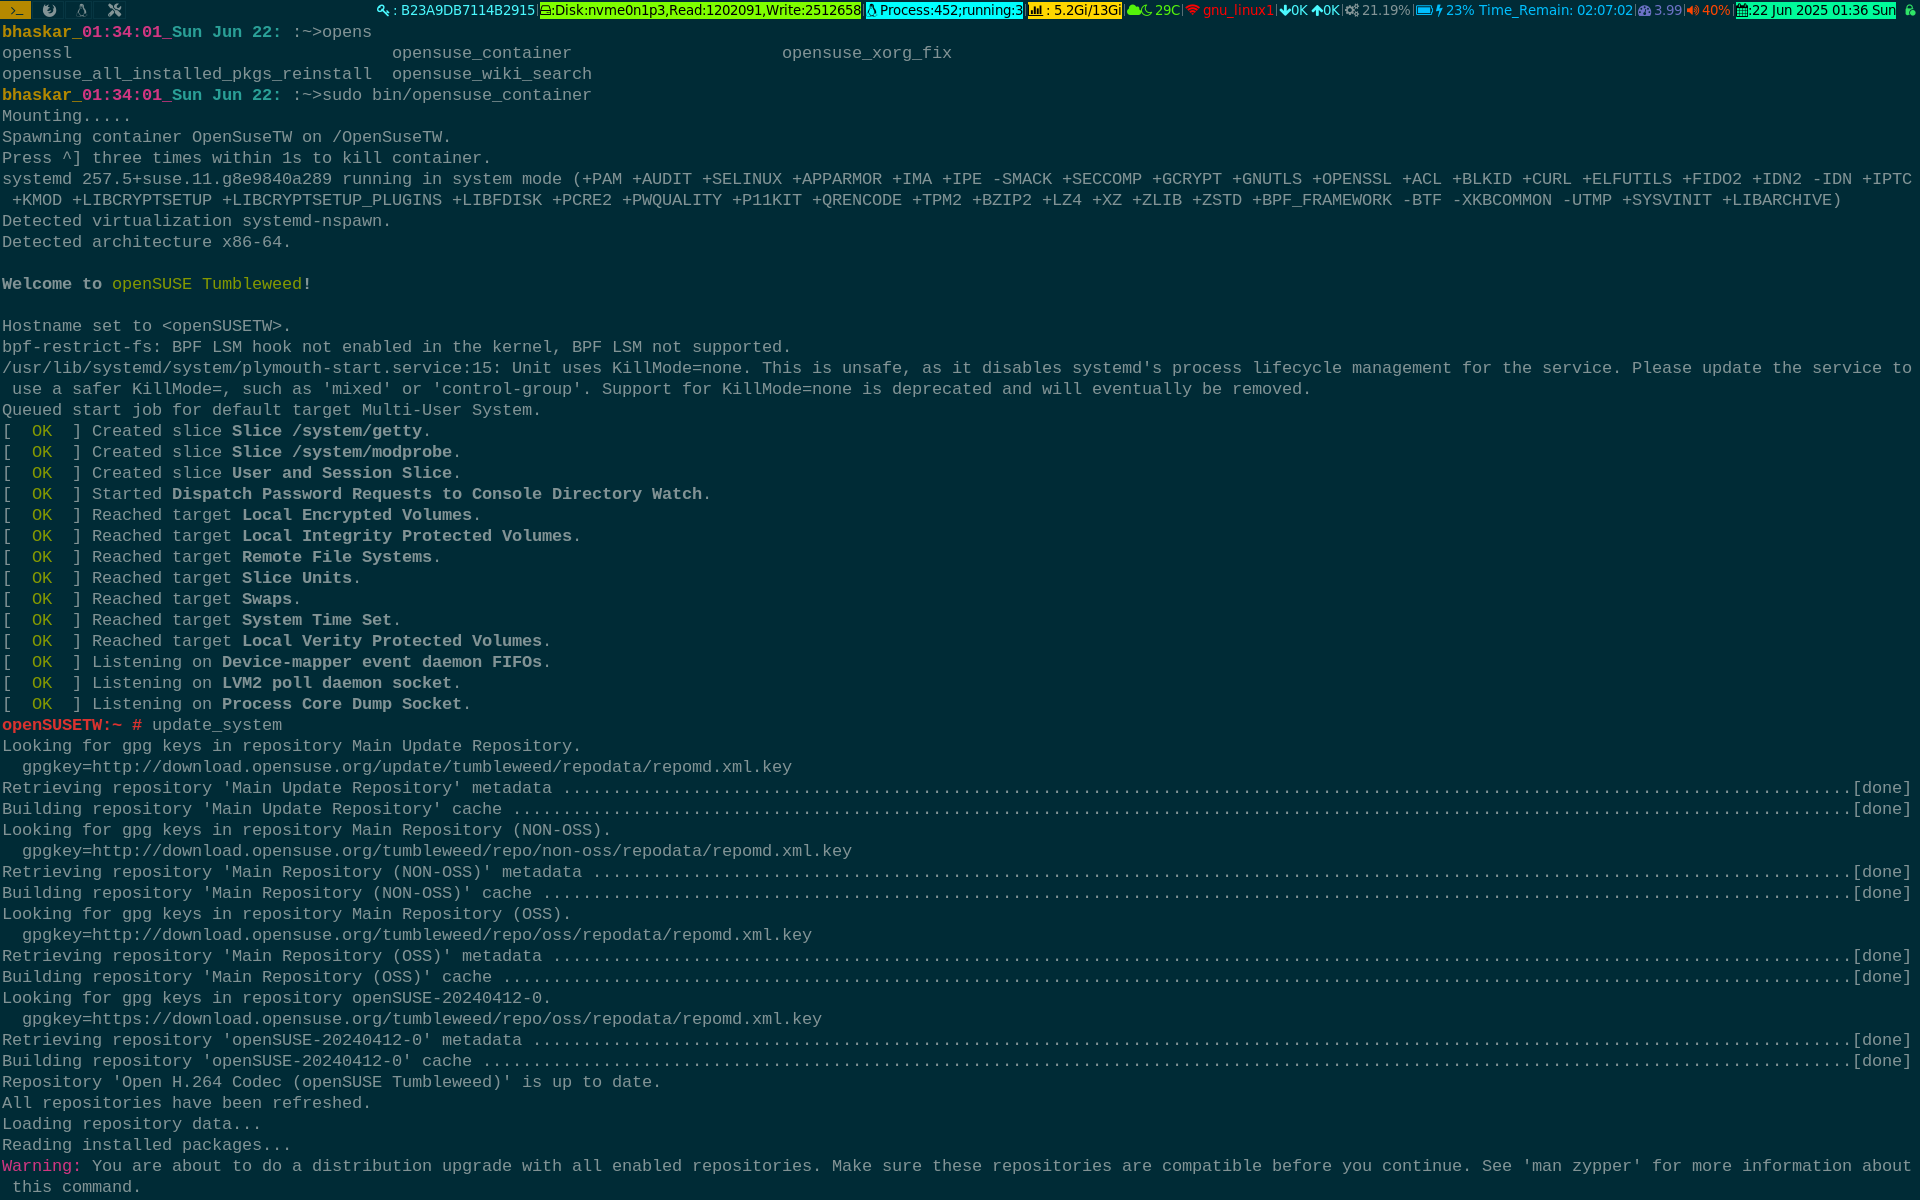Image resolution: width=1920 pixels, height=1200 pixels.
Task: Click the disk nvme0n1p3 read/write indicator
Action: [700, 10]
